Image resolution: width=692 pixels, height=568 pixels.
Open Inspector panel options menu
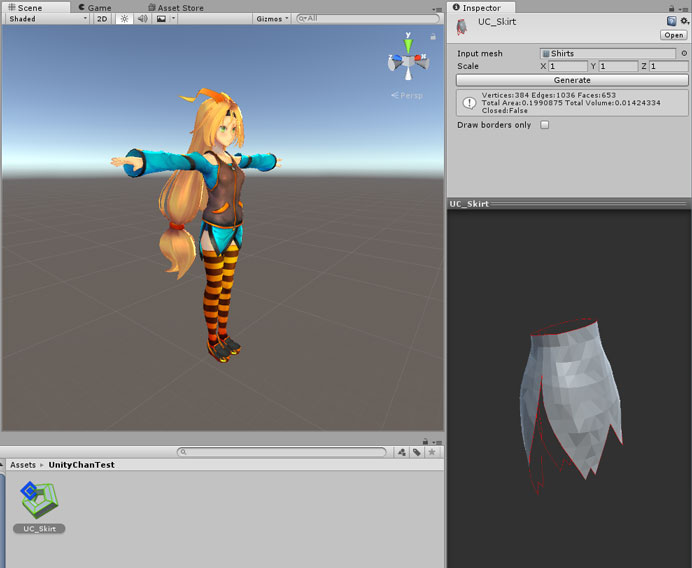coord(683,9)
